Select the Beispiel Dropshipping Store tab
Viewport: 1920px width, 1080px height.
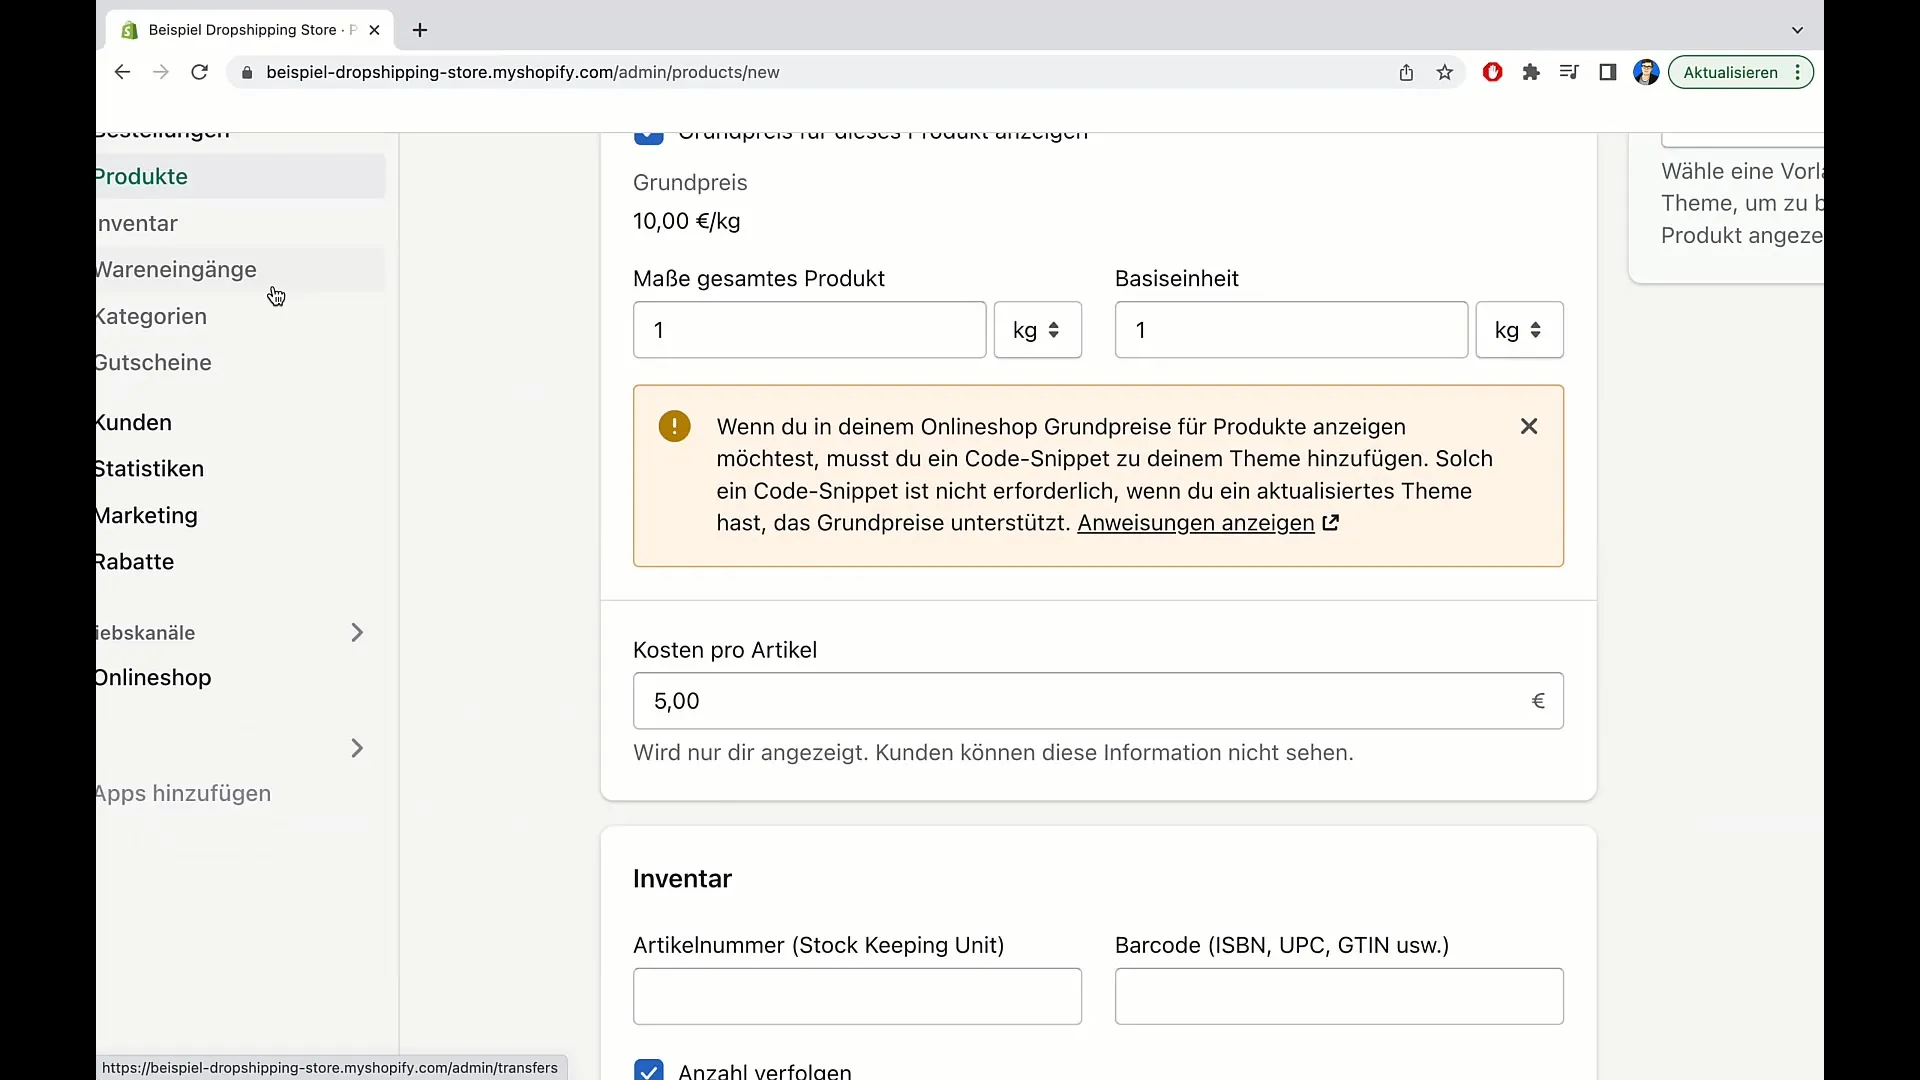(250, 30)
